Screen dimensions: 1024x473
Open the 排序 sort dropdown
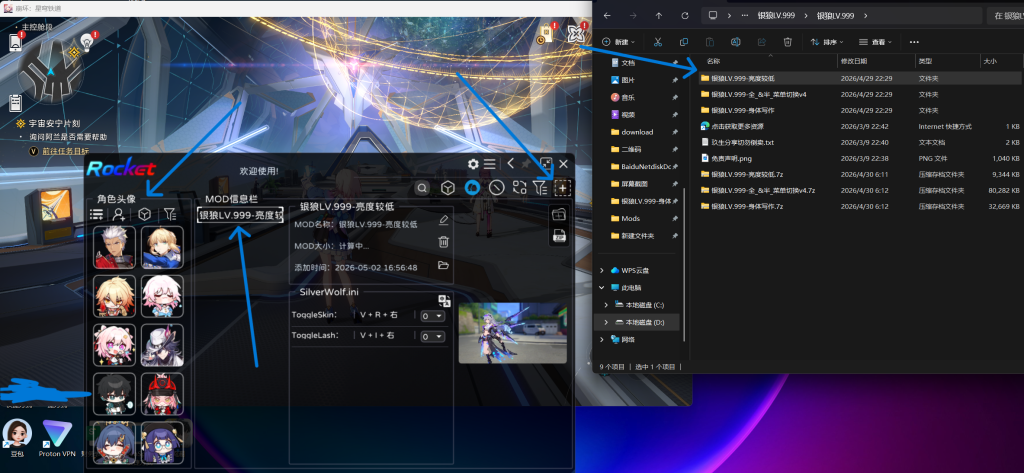coord(827,42)
